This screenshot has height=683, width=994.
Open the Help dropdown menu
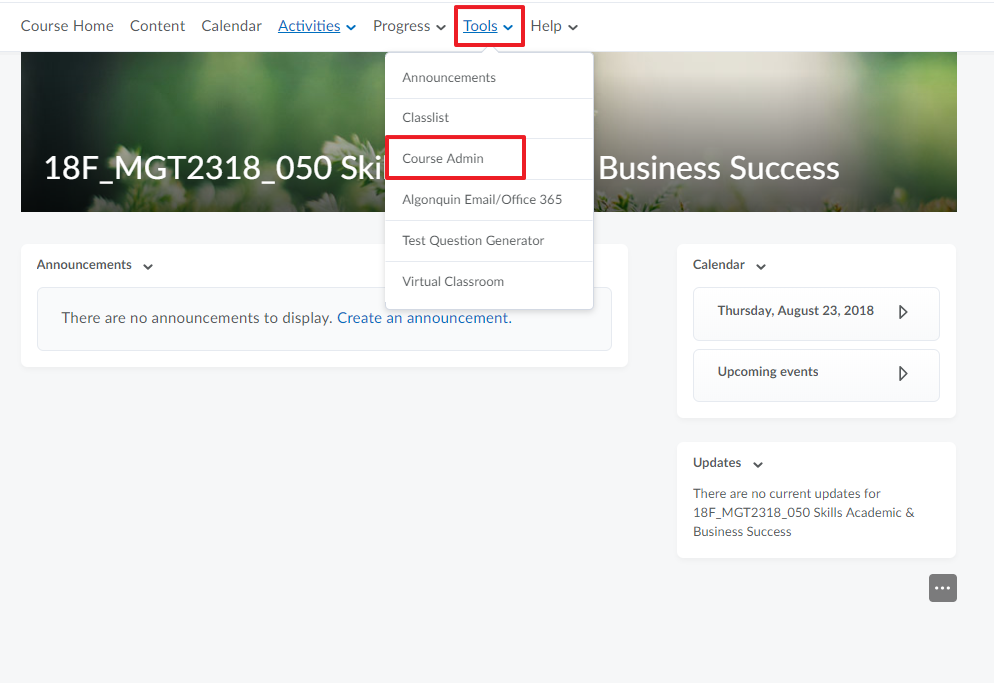[554, 26]
